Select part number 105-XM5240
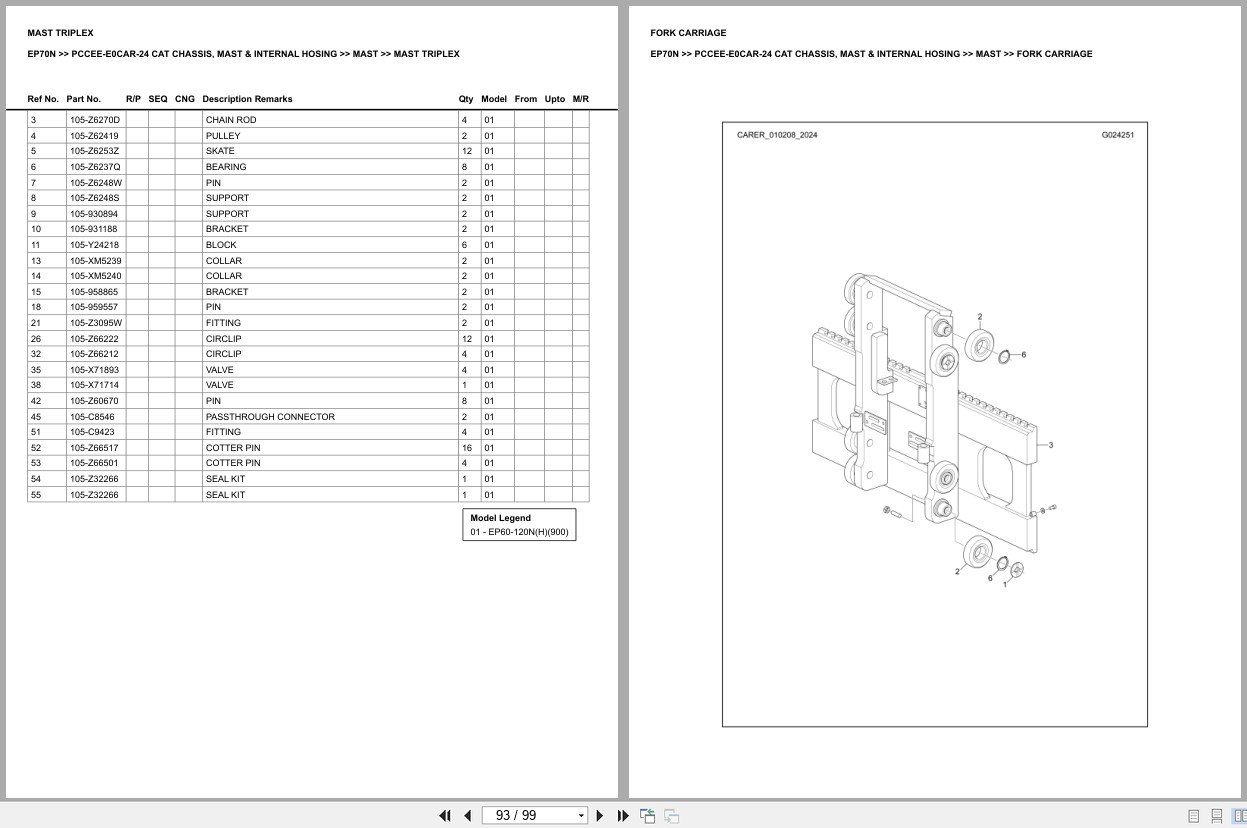Screen dimensions: 1247x828 point(96,276)
